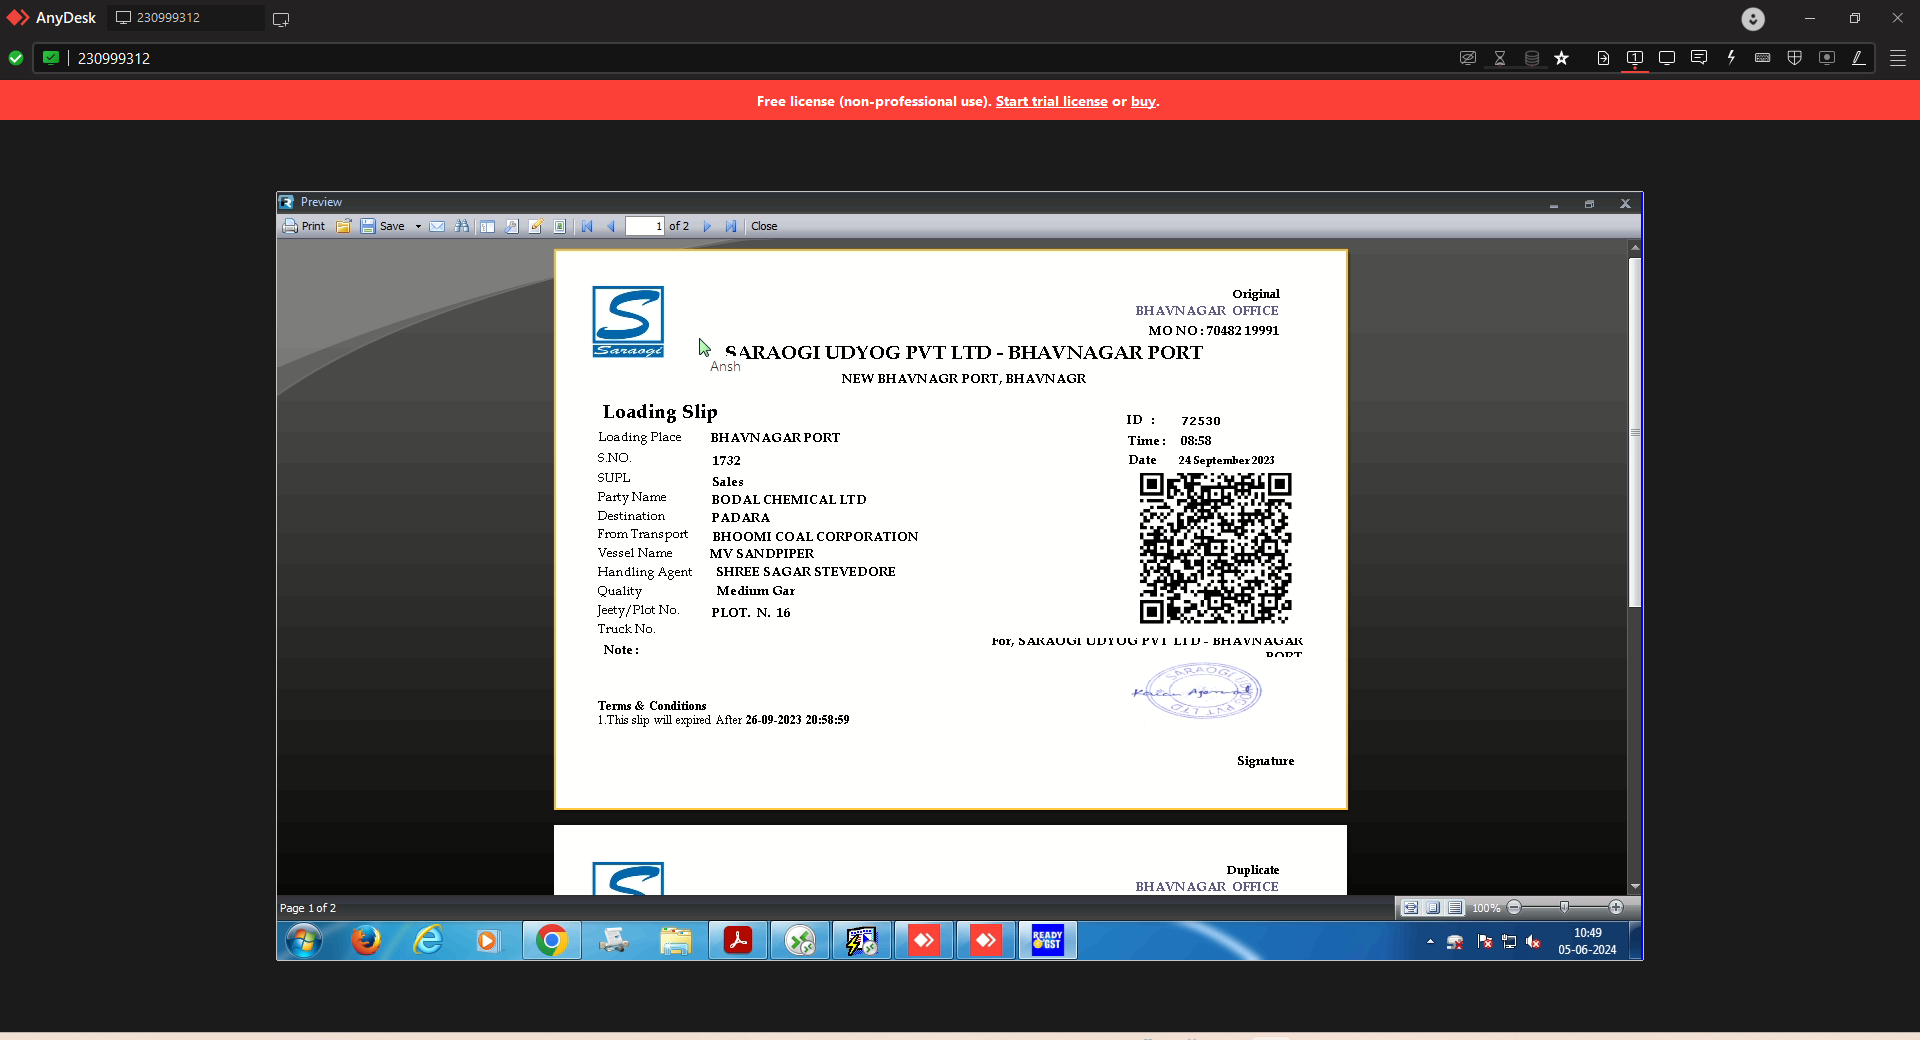Viewport: 1920px width, 1040px height.
Task: Click the Print button in Preview toolbar
Action: tap(303, 226)
